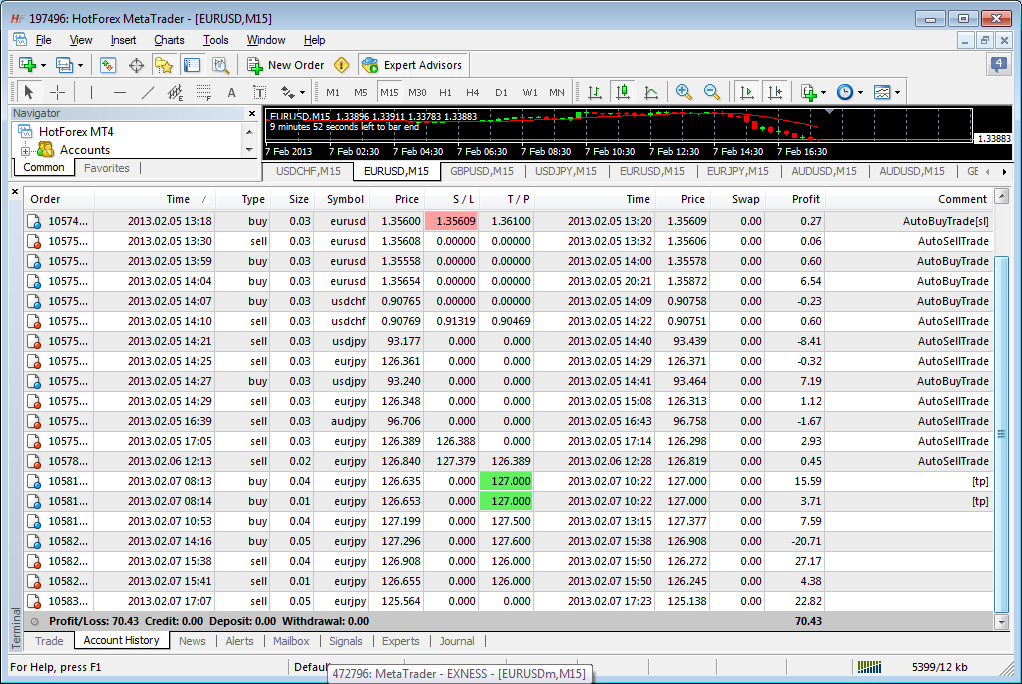Expand the Accounts tree node
This screenshot has width=1022, height=684.
pyautogui.click(x=25, y=151)
